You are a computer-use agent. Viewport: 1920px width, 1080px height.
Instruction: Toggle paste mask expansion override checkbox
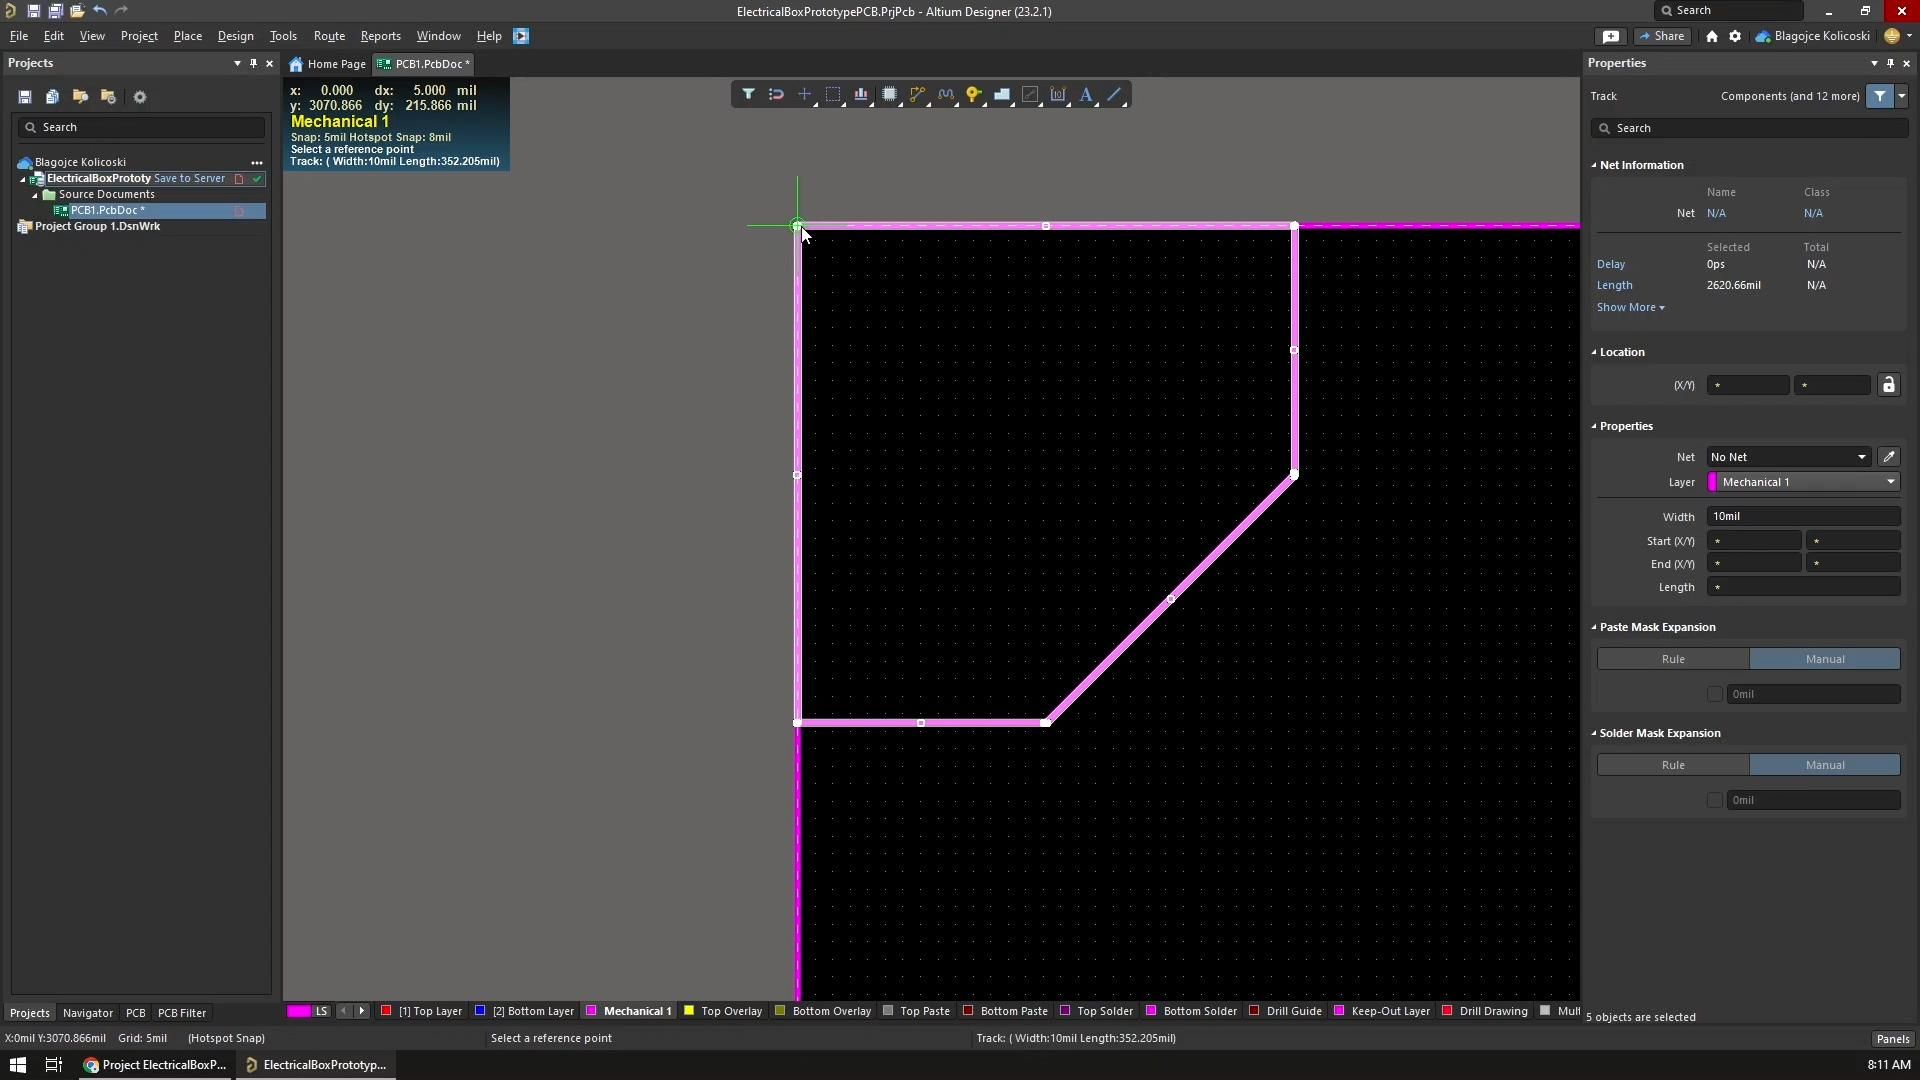point(1714,693)
